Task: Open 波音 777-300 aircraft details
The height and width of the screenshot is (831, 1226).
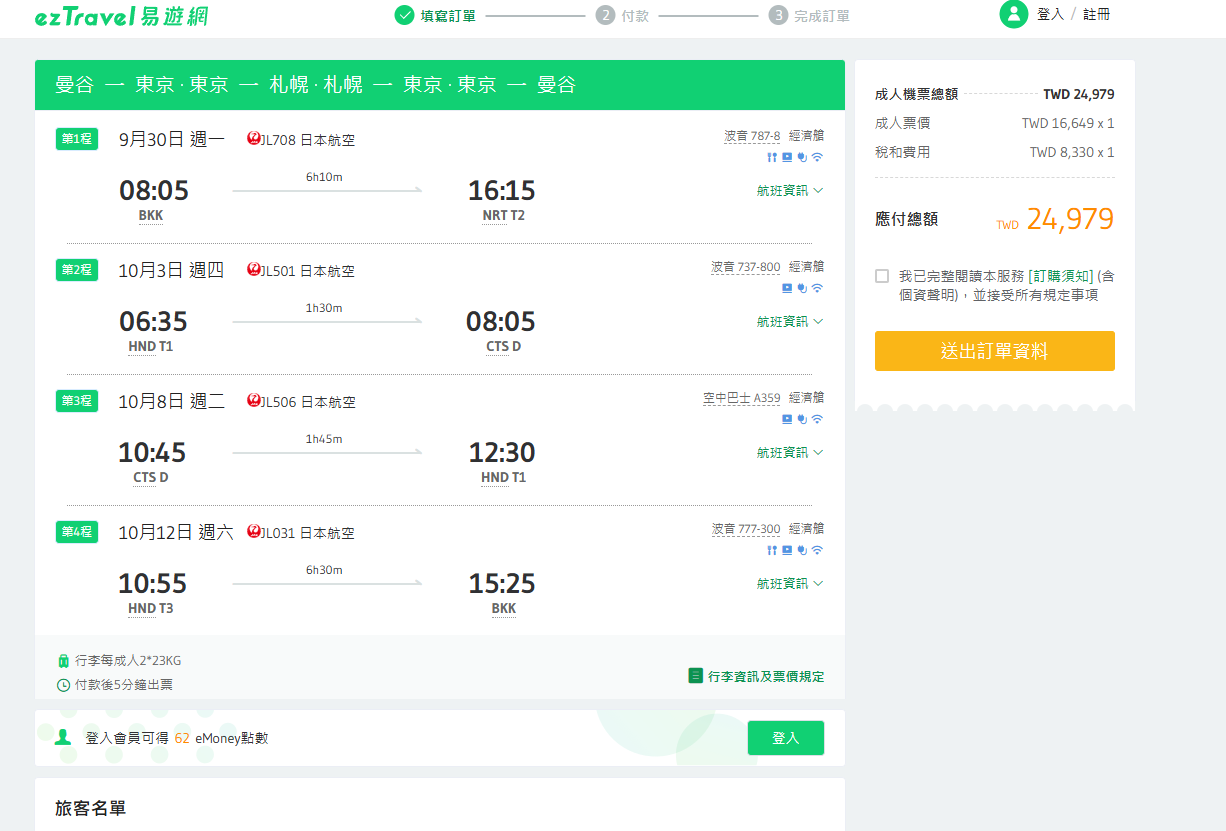Action: [x=746, y=529]
